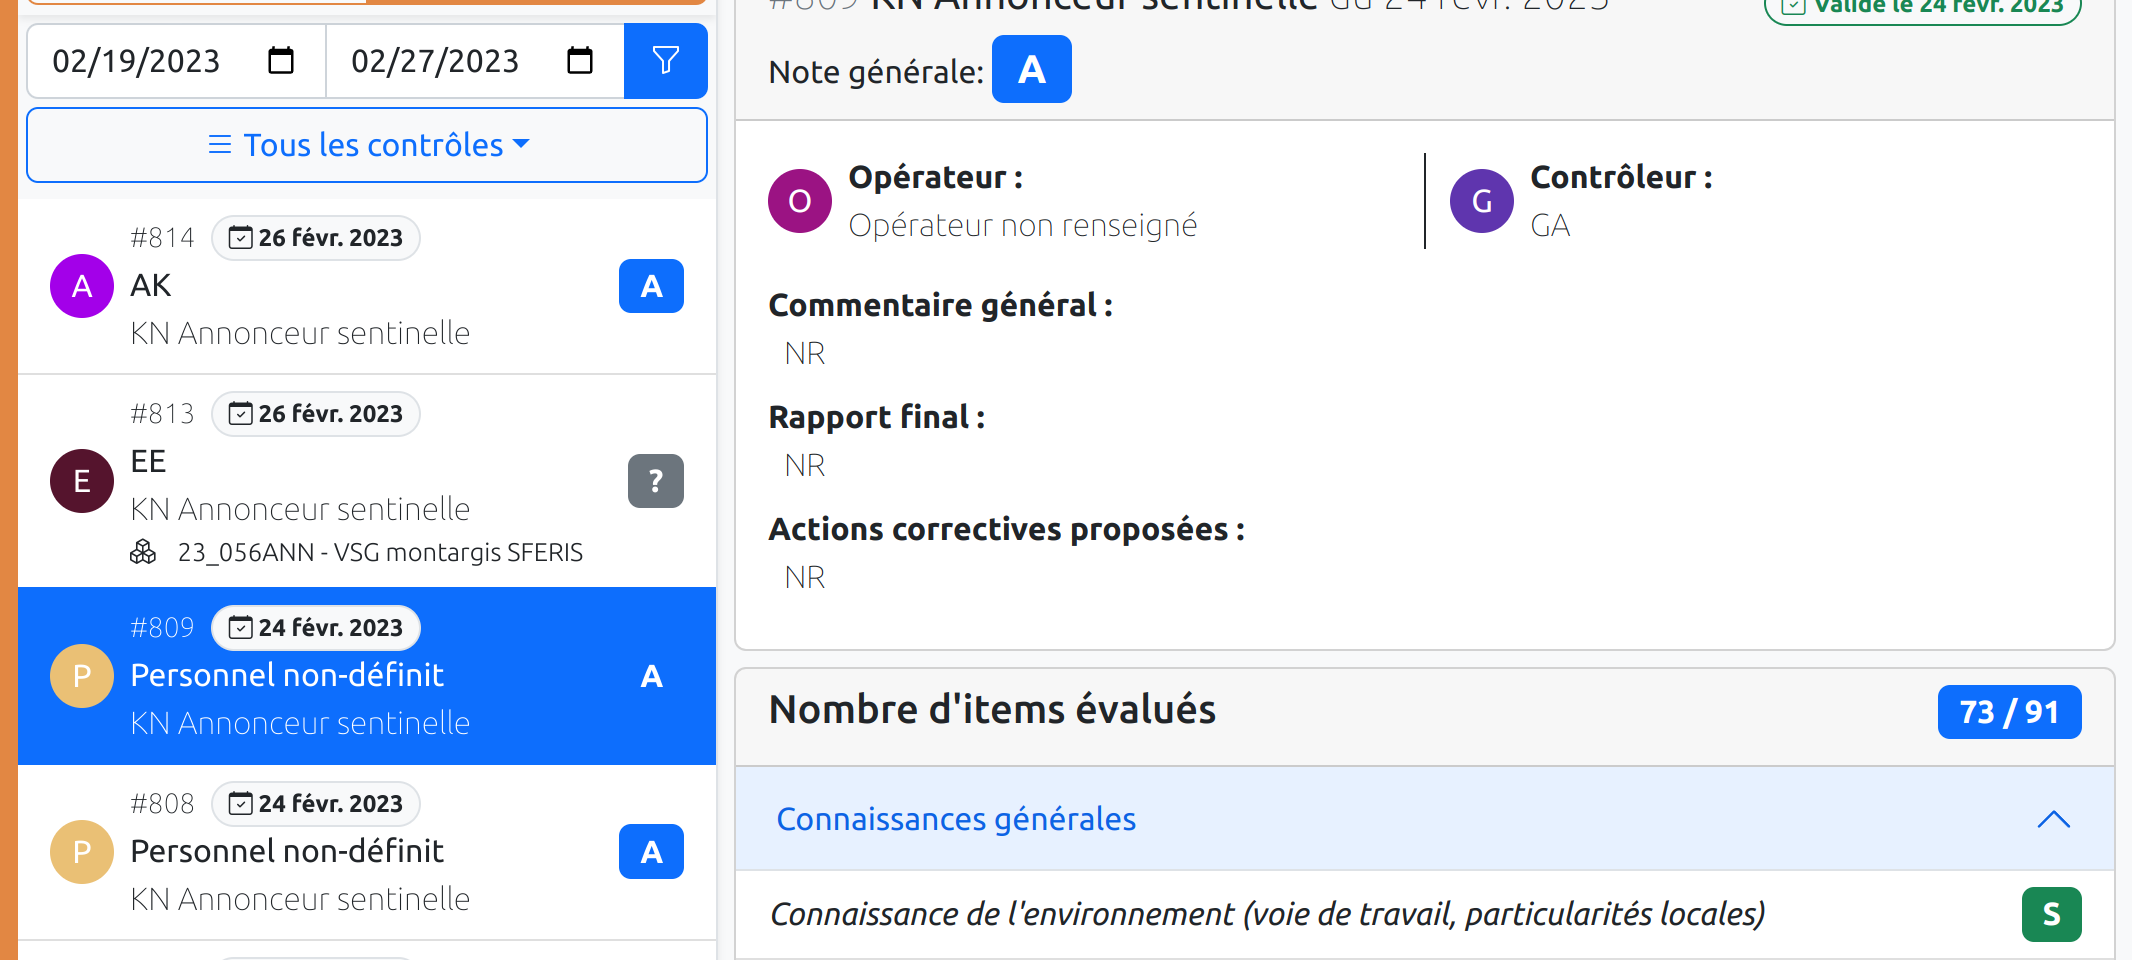Select control #813 KN Annonceur sentinelle

click(x=300, y=480)
